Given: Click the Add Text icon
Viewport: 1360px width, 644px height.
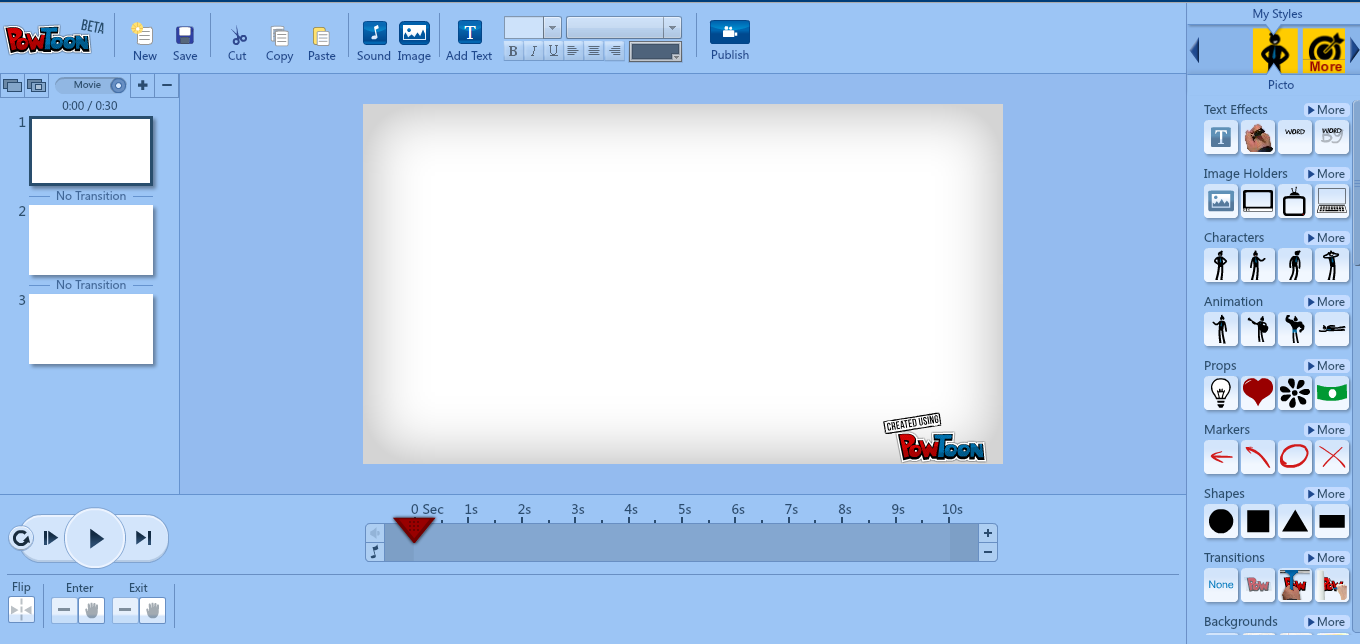Looking at the screenshot, I should (469, 32).
